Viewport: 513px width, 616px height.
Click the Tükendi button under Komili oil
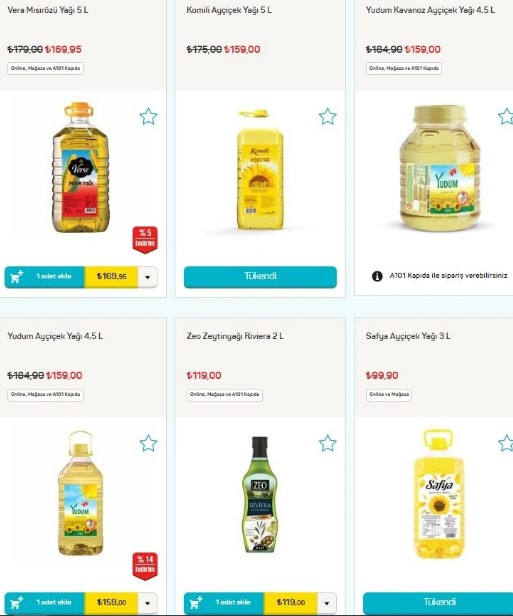click(x=260, y=277)
